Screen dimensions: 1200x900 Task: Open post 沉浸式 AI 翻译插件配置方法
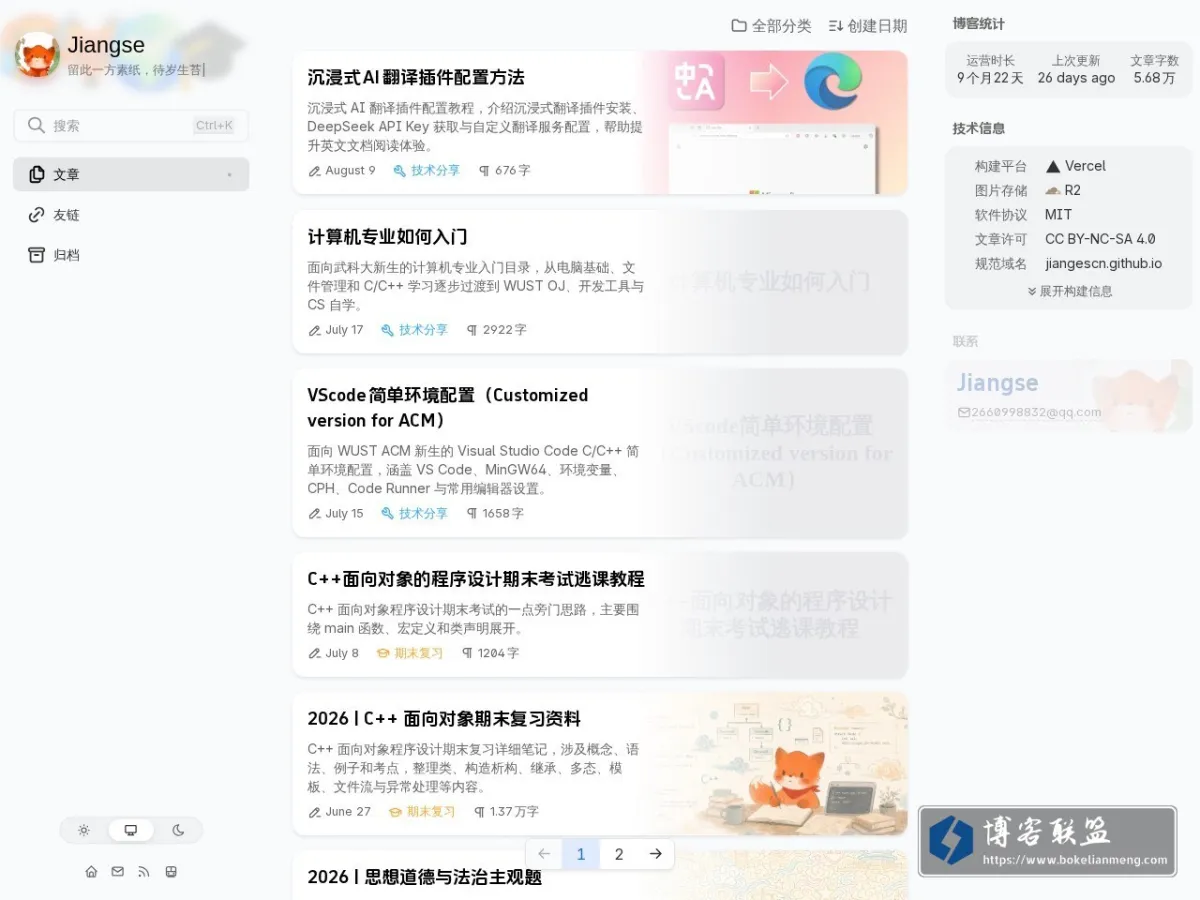[x=416, y=78]
